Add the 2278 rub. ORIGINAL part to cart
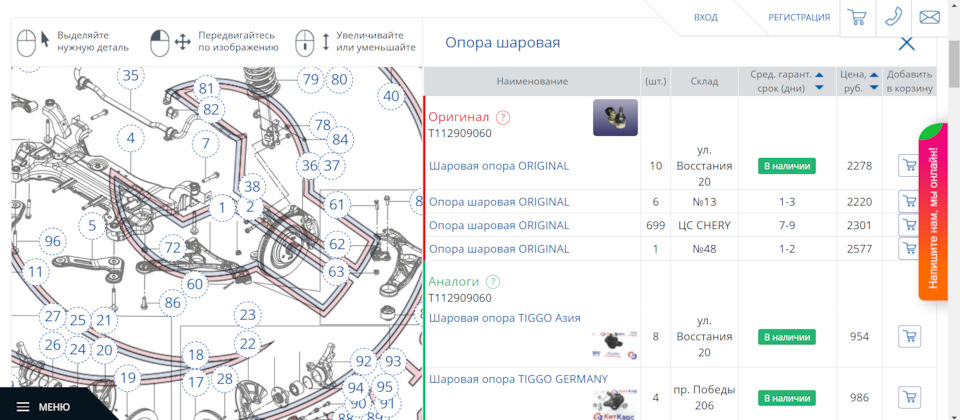This screenshot has width=960, height=420. coord(909,166)
